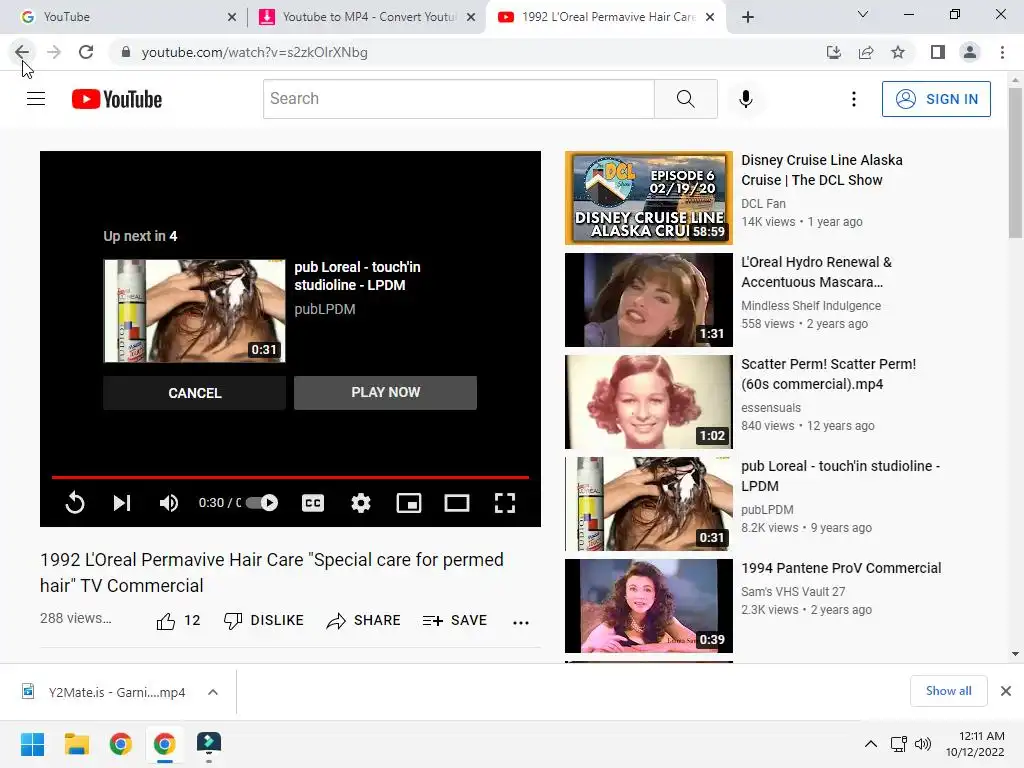The height and width of the screenshot is (768, 1024).
Task: Toggle the autoplay switch in player
Action: click(261, 502)
